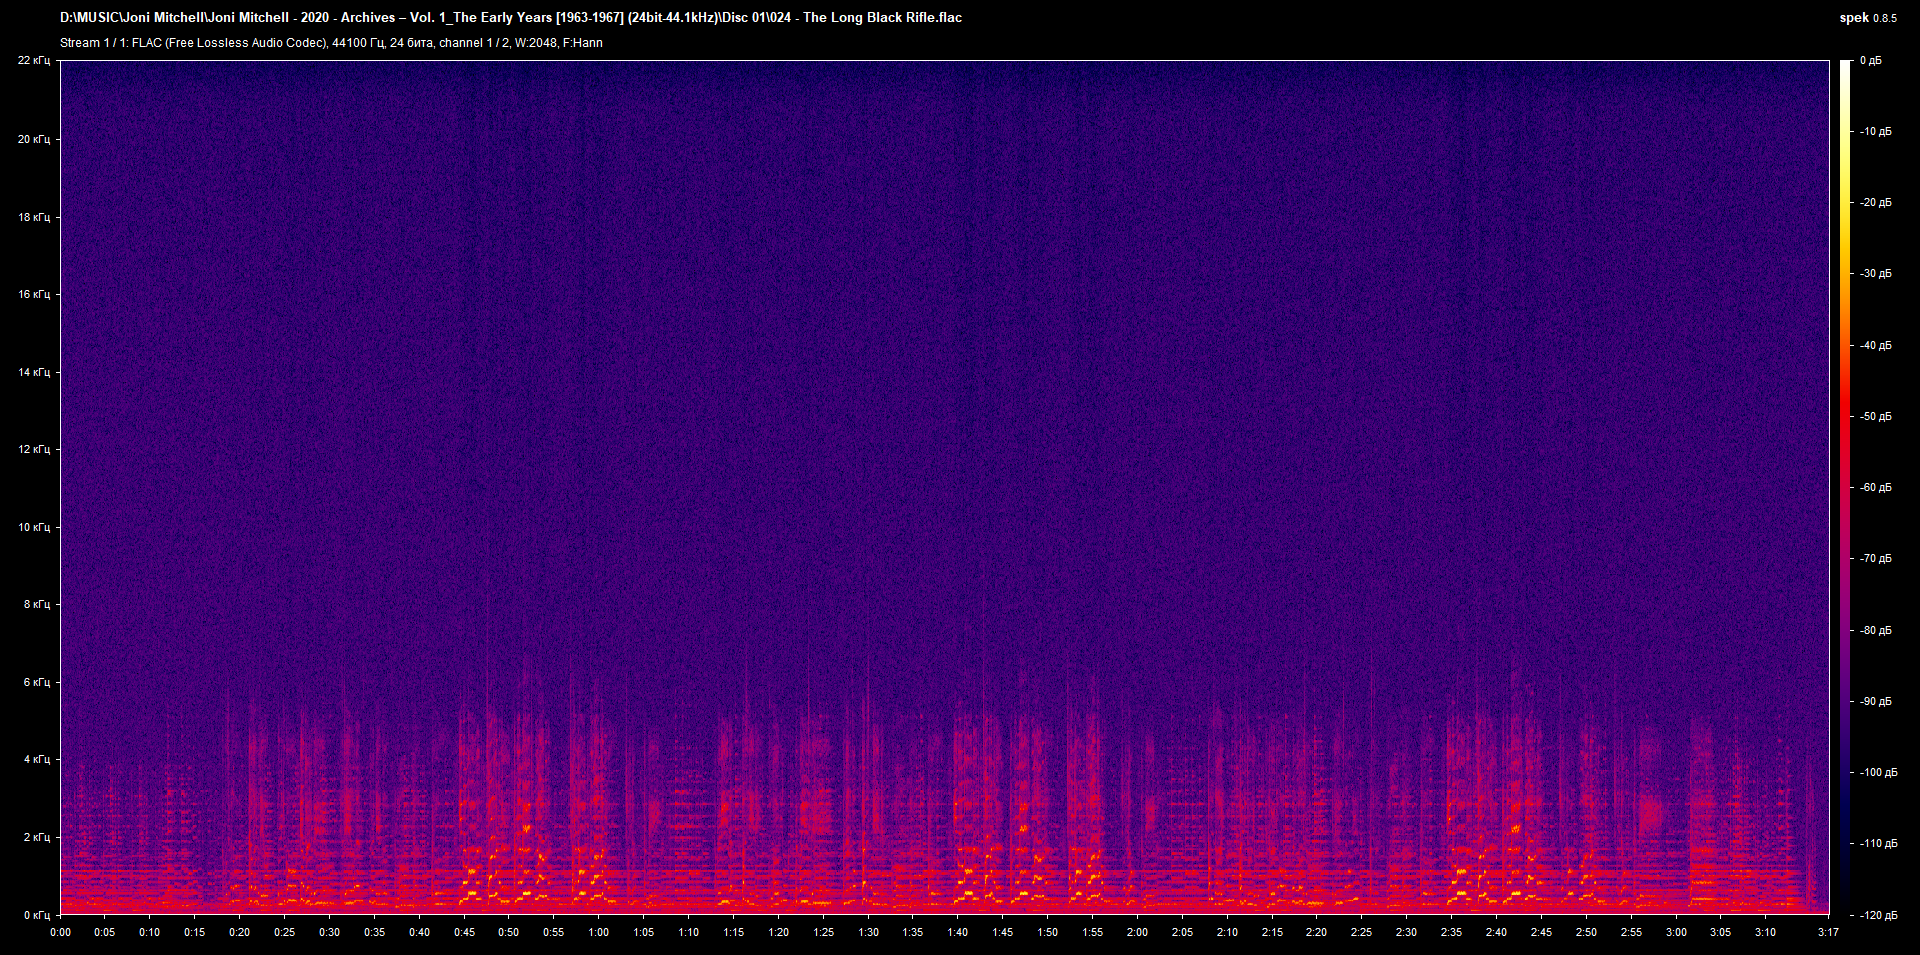Click the W:2048 window size indicator
The image size is (1920, 955).
[x=540, y=43]
